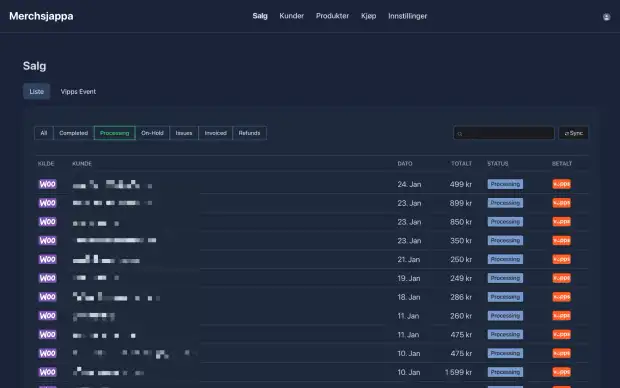The image size is (620, 388).
Task: Click the 260 kr total
Action: 461,316
